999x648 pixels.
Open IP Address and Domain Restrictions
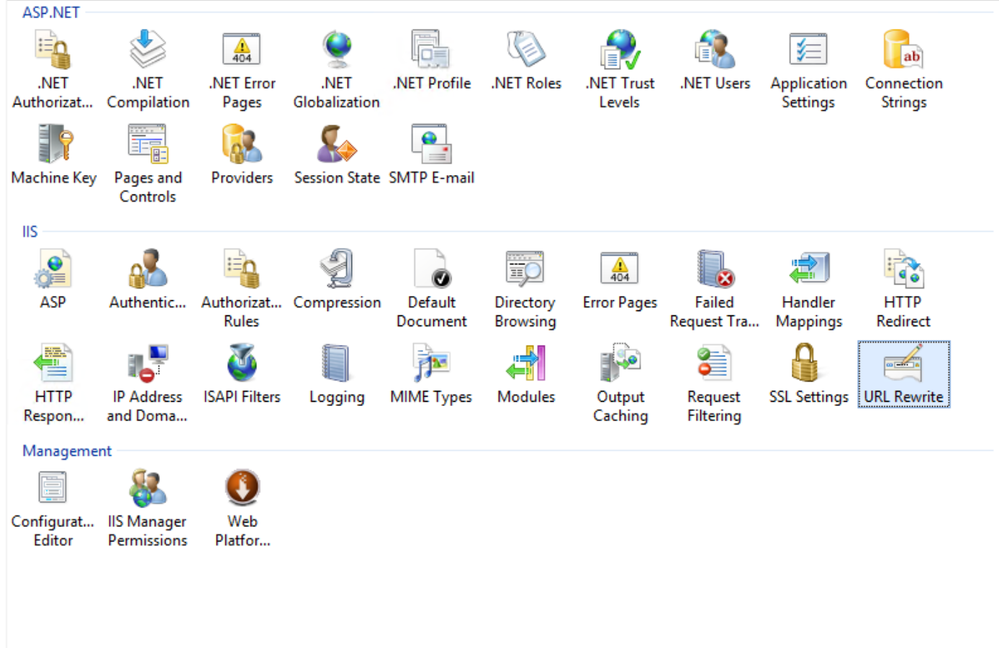(x=147, y=384)
